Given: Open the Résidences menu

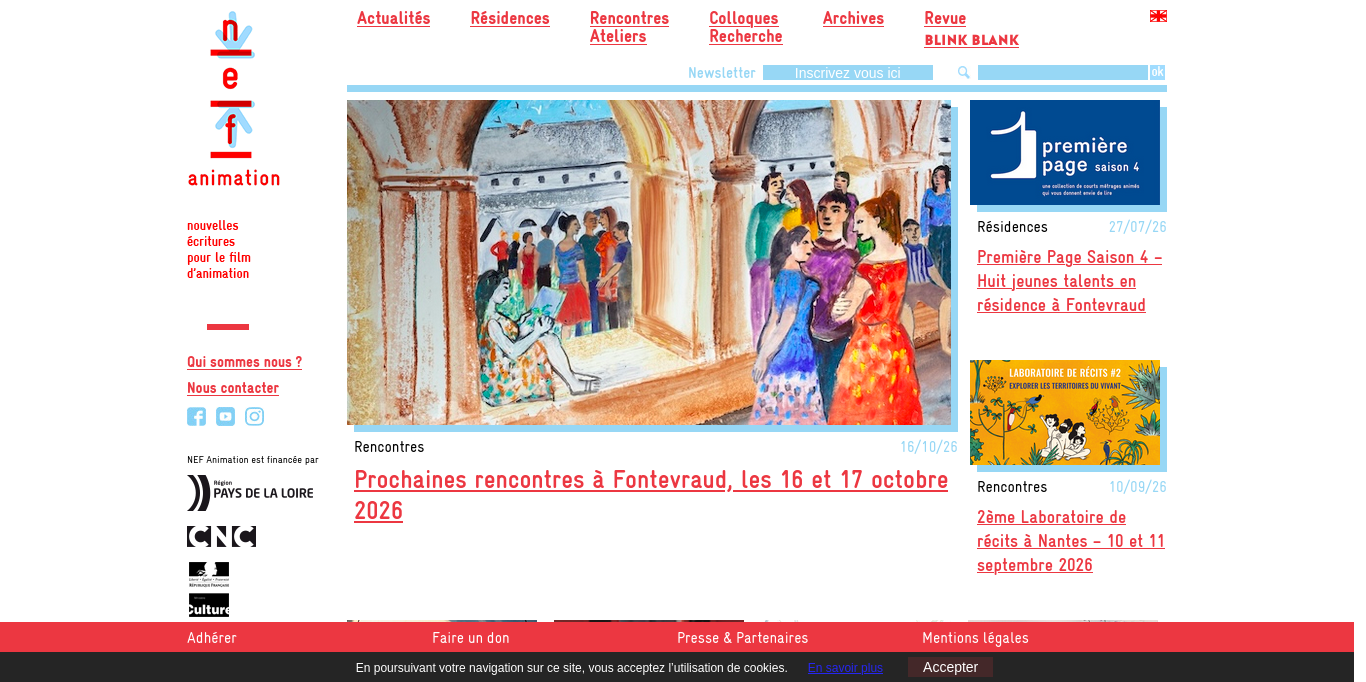Looking at the screenshot, I should [510, 18].
